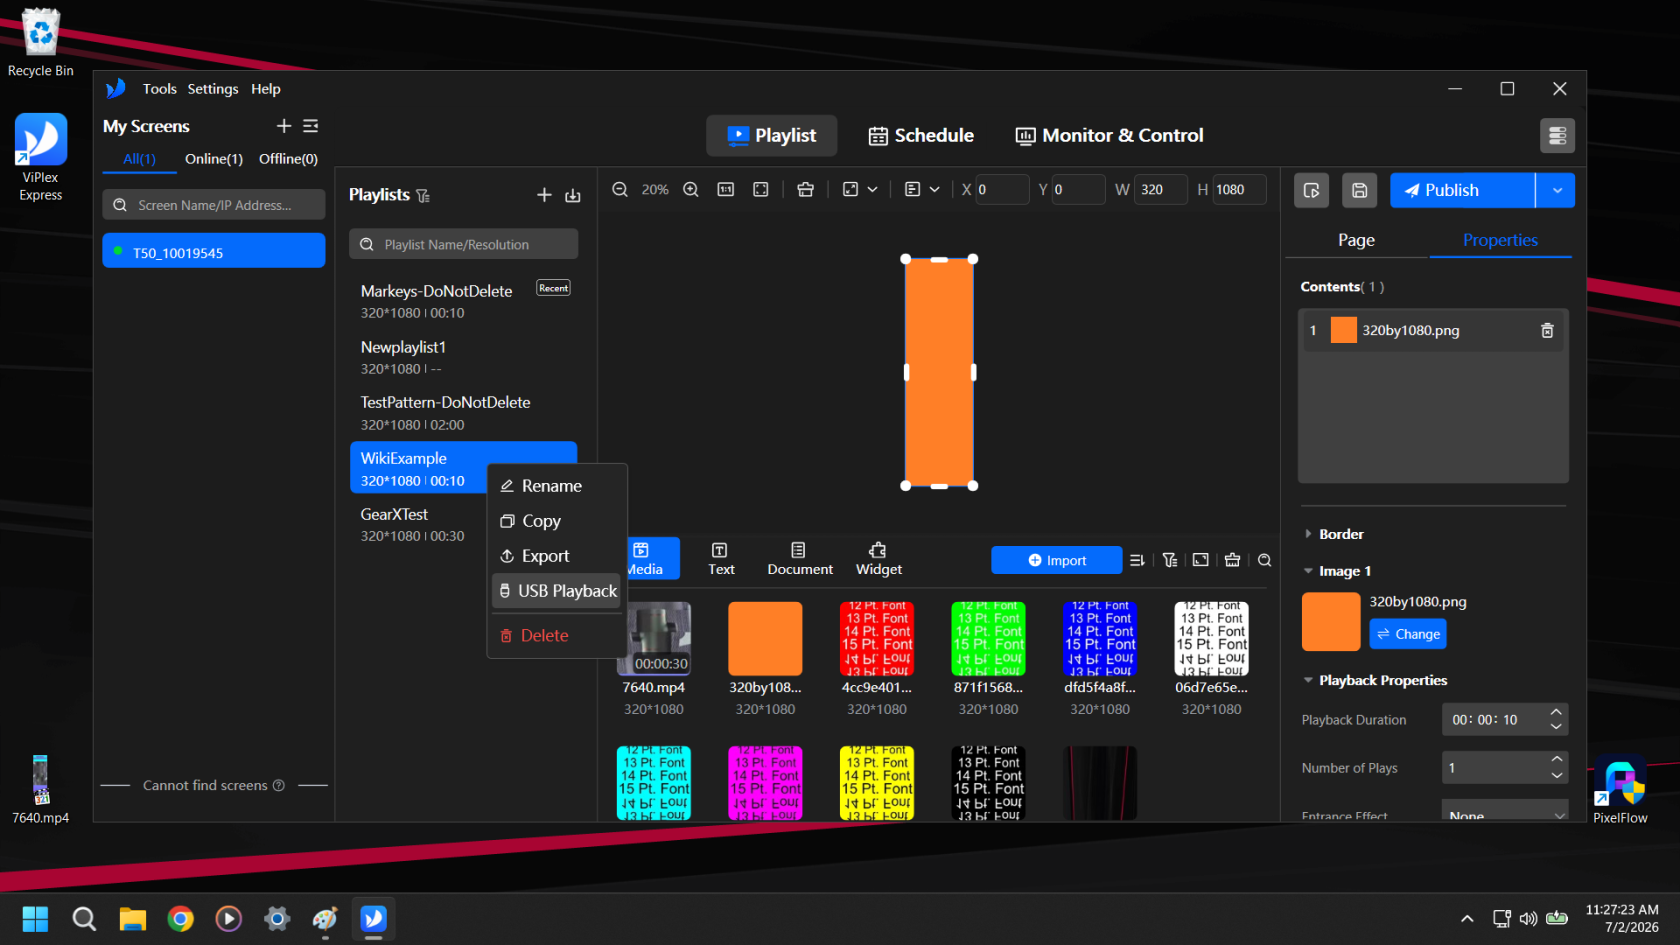Click the import playlist icon
The height and width of the screenshot is (945, 1680).
click(573, 195)
